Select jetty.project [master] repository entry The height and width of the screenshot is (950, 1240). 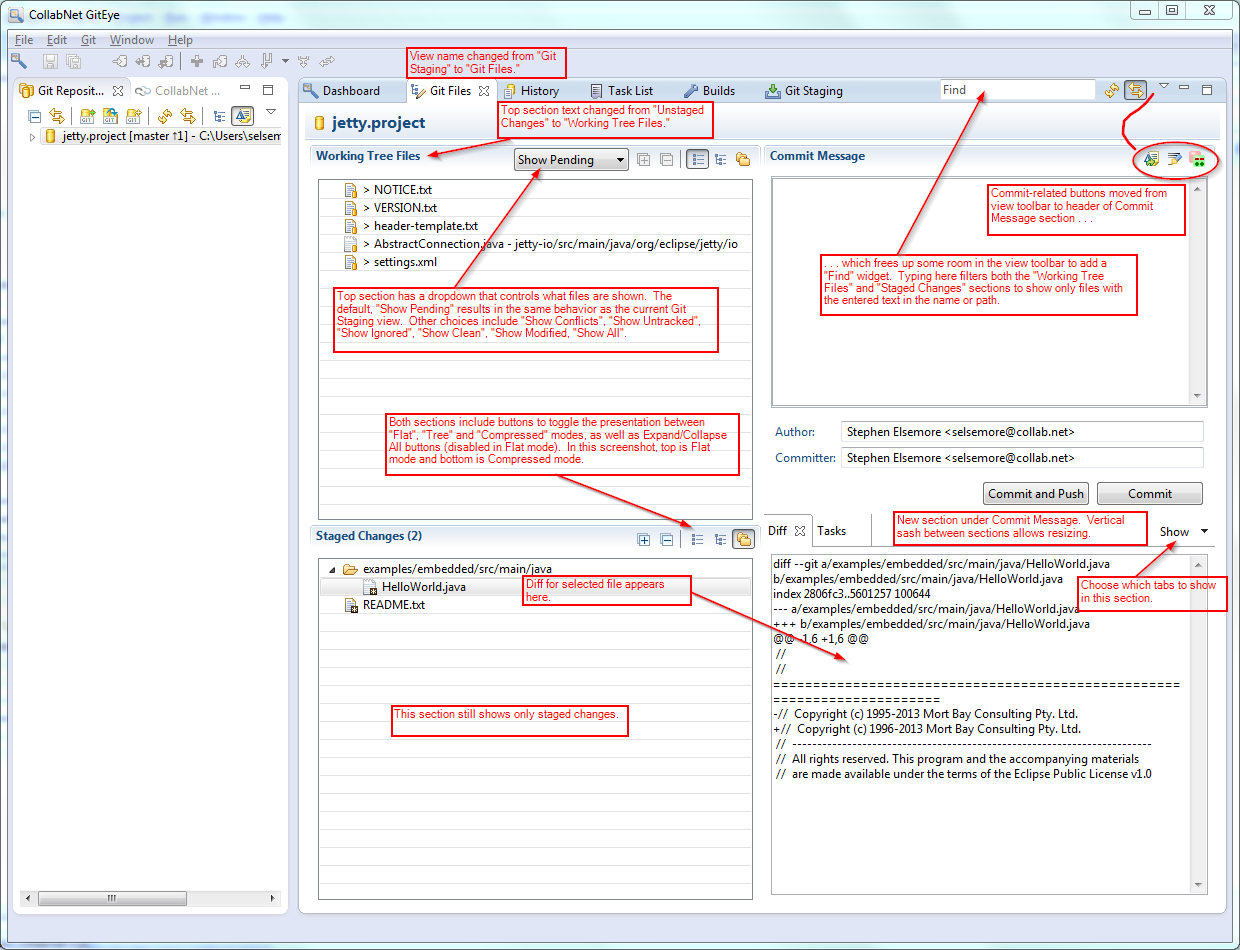click(x=162, y=137)
